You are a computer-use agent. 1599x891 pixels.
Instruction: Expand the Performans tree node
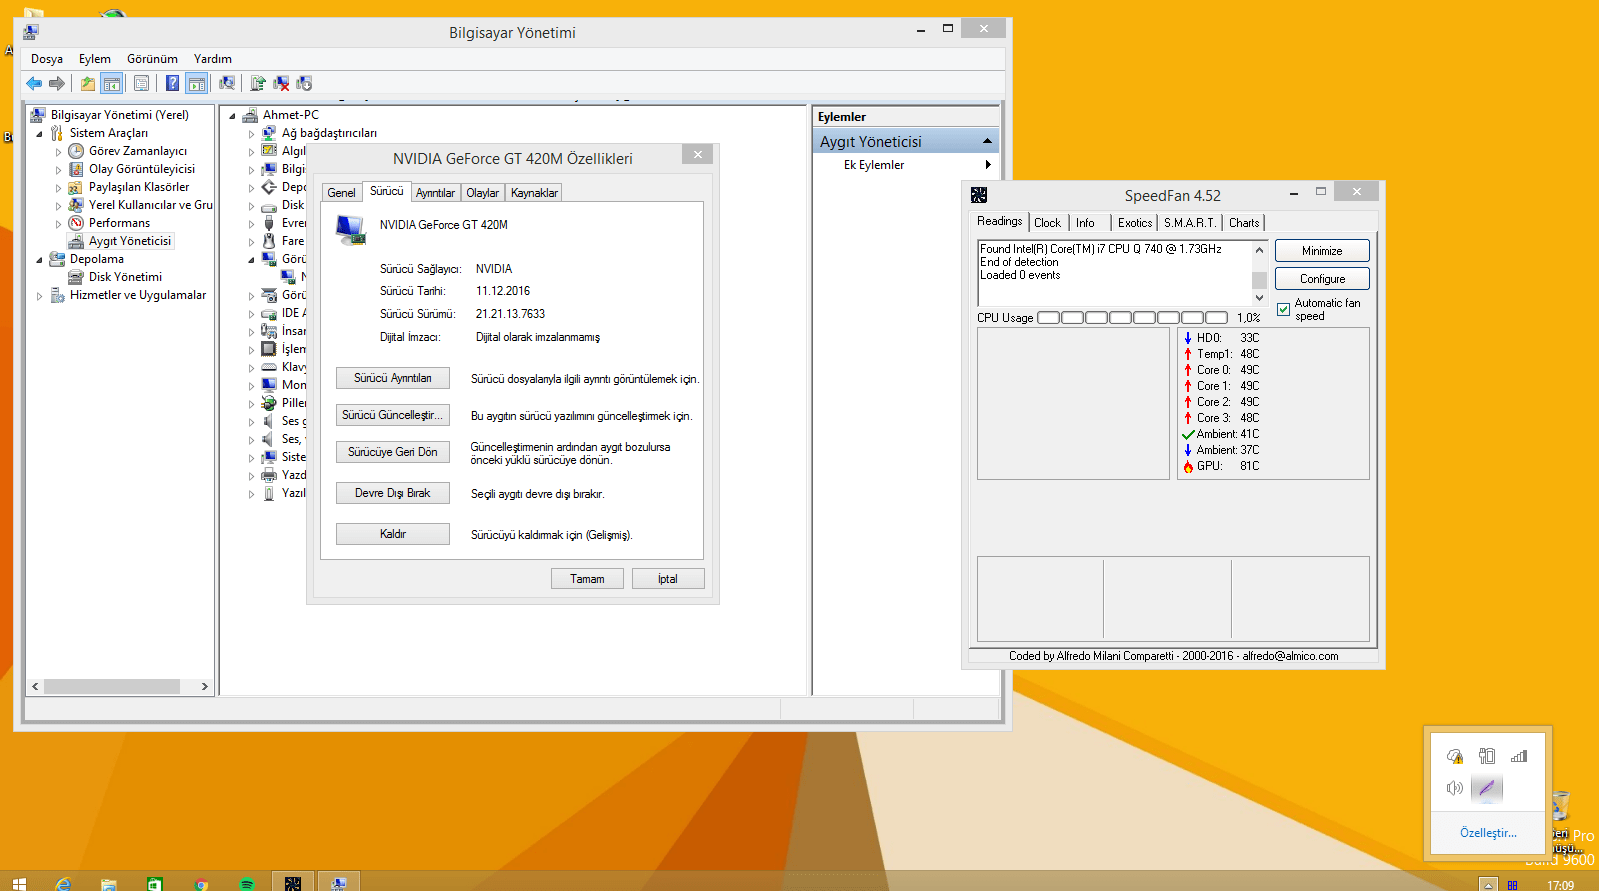pyautogui.click(x=58, y=224)
